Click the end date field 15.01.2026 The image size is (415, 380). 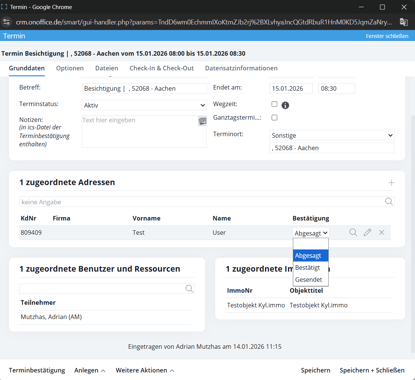[x=291, y=88]
